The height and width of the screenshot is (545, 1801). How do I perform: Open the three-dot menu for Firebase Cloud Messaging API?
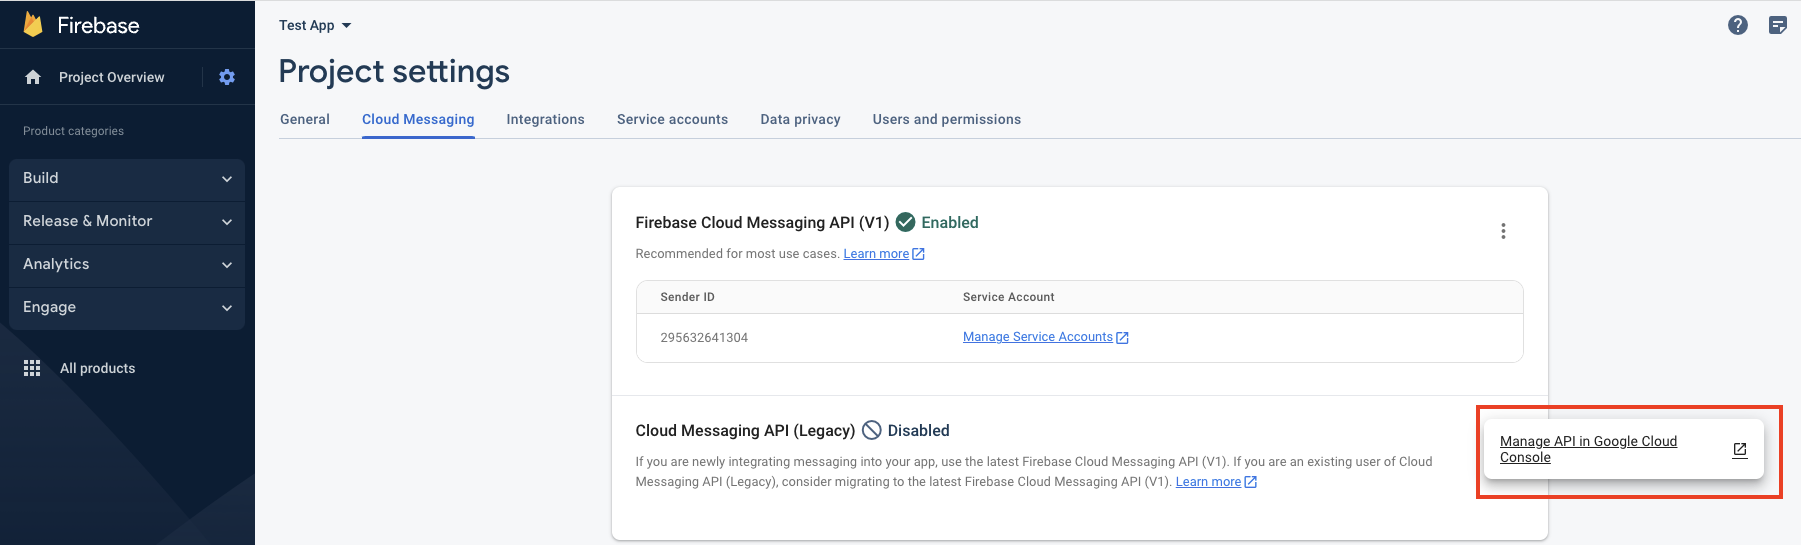(1503, 231)
